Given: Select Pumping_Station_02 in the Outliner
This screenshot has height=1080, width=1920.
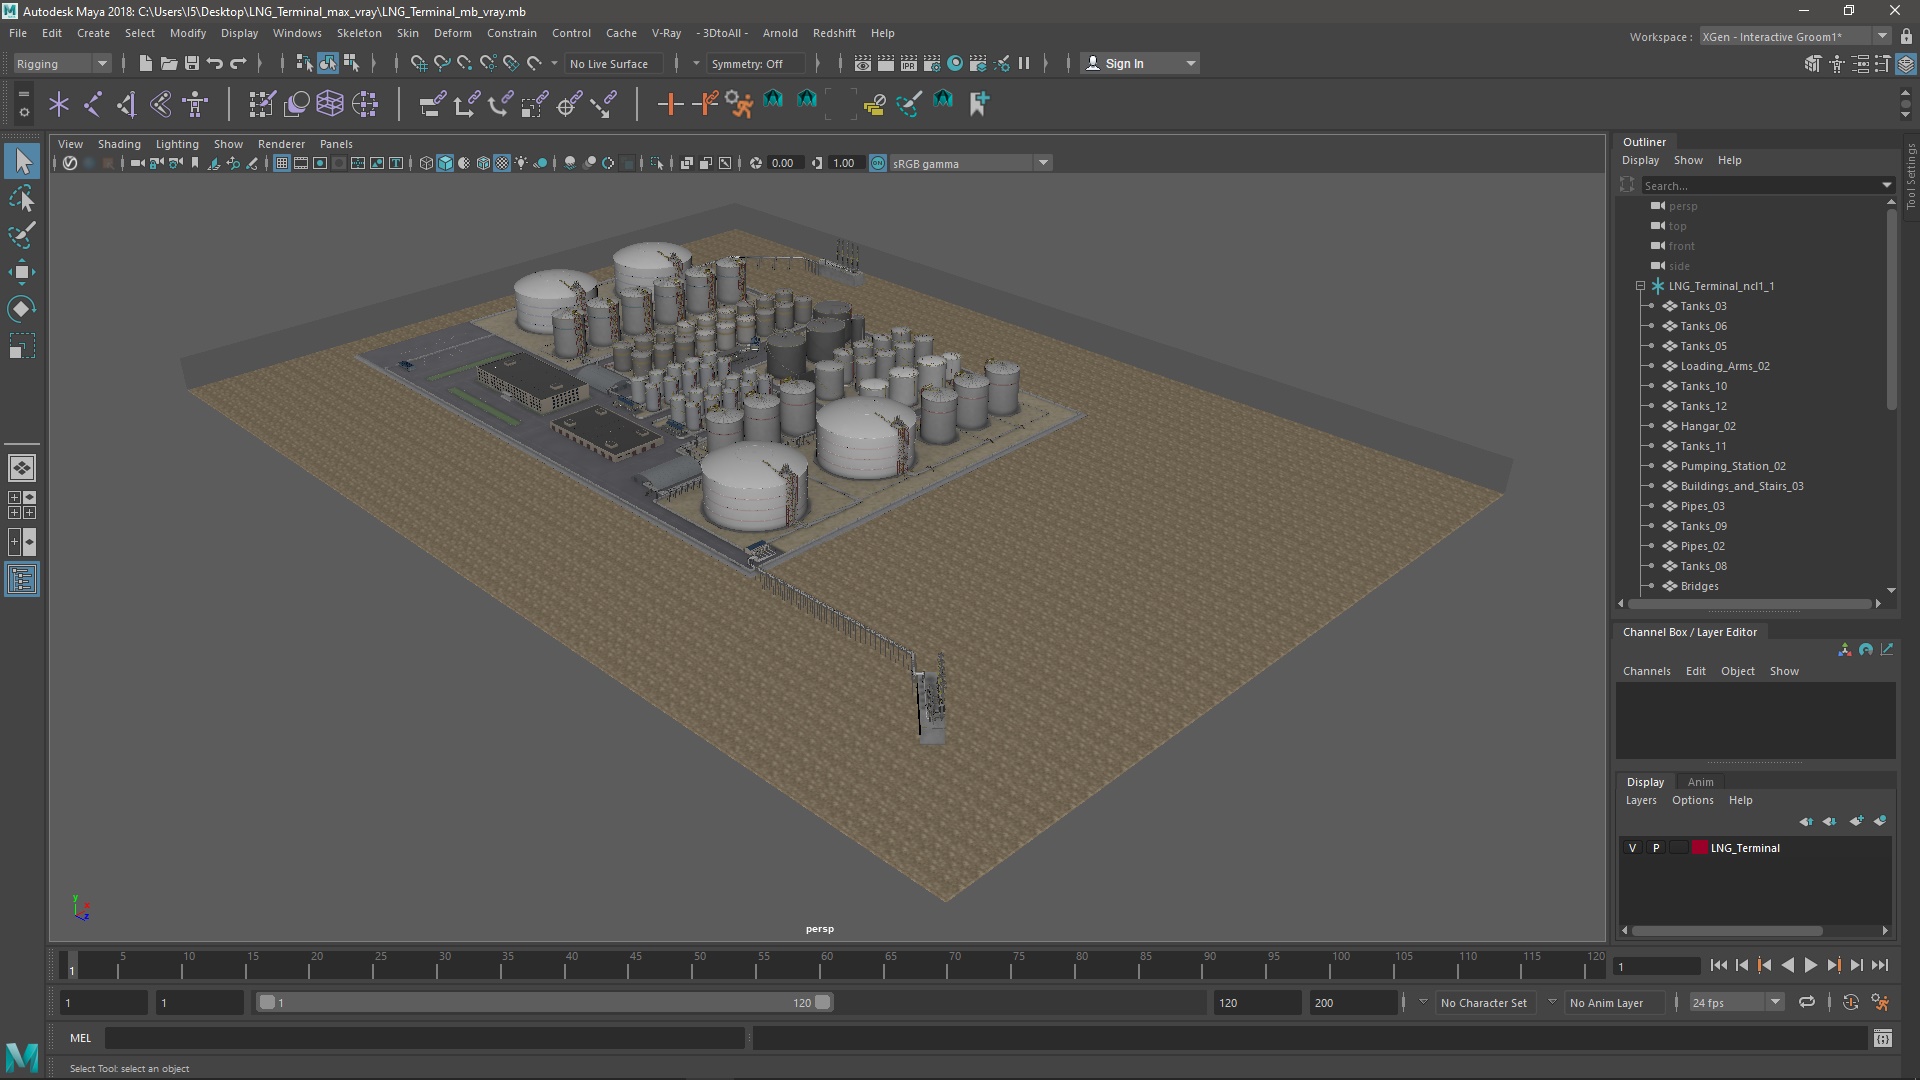Looking at the screenshot, I should pos(1732,466).
